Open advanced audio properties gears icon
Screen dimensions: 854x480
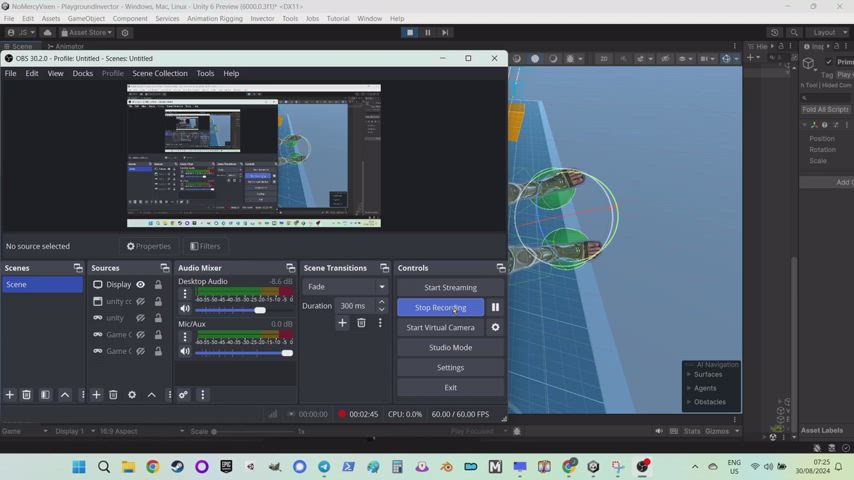tap(184, 394)
